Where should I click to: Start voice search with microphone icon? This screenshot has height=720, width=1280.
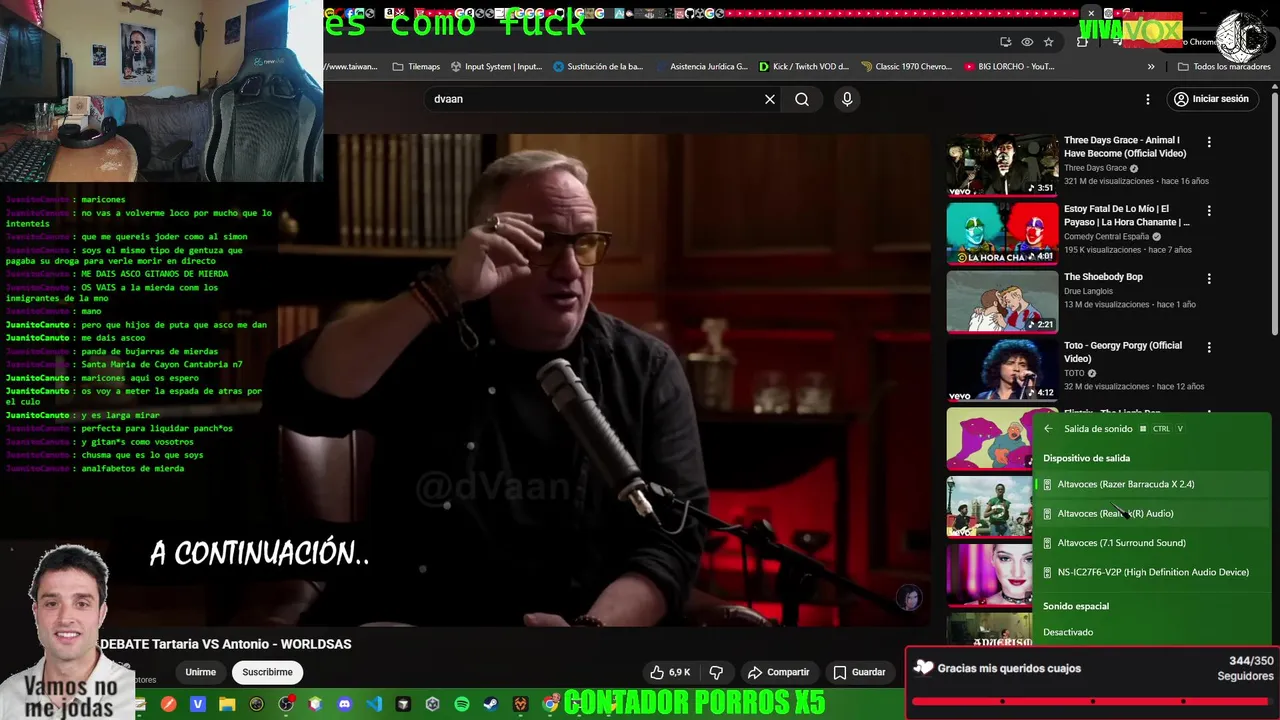click(x=847, y=99)
